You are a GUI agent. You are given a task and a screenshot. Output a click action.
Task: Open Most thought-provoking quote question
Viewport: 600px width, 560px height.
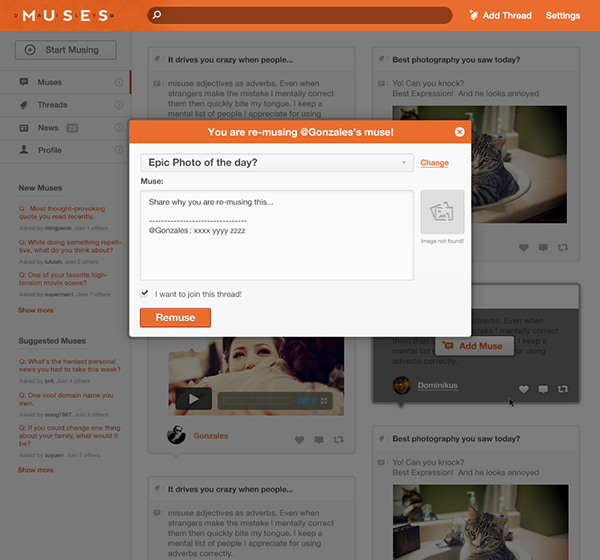click(62, 212)
